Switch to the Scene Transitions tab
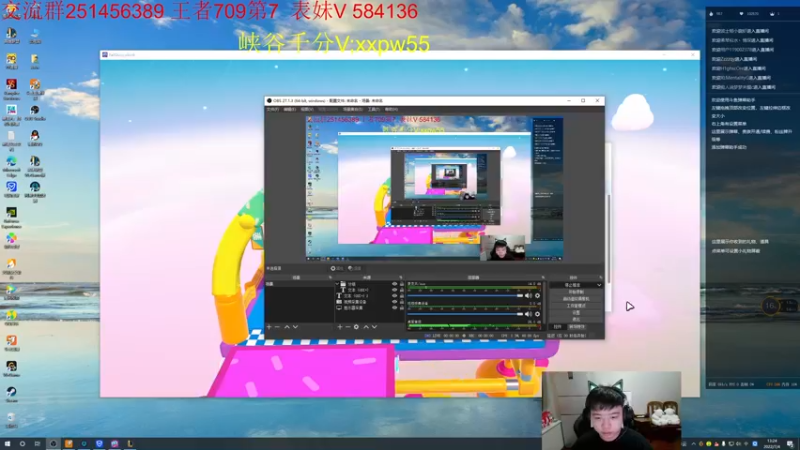 [577, 327]
